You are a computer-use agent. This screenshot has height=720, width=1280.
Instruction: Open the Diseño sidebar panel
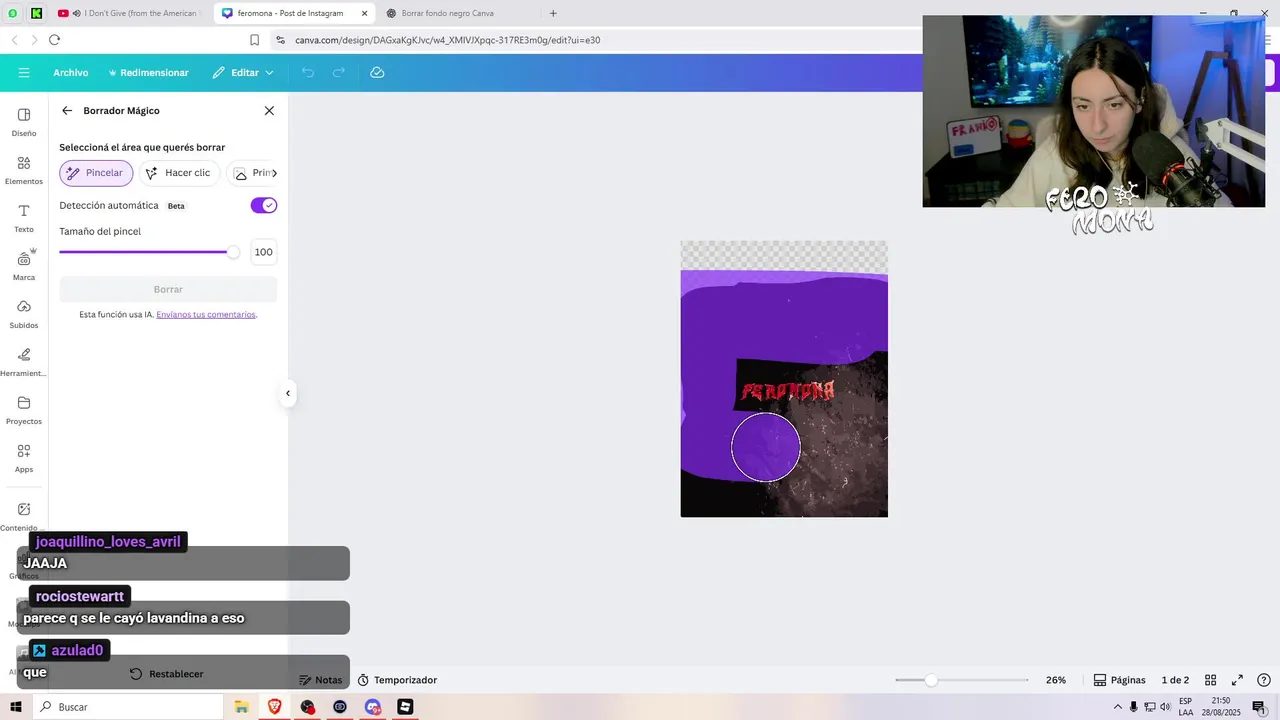(x=24, y=122)
